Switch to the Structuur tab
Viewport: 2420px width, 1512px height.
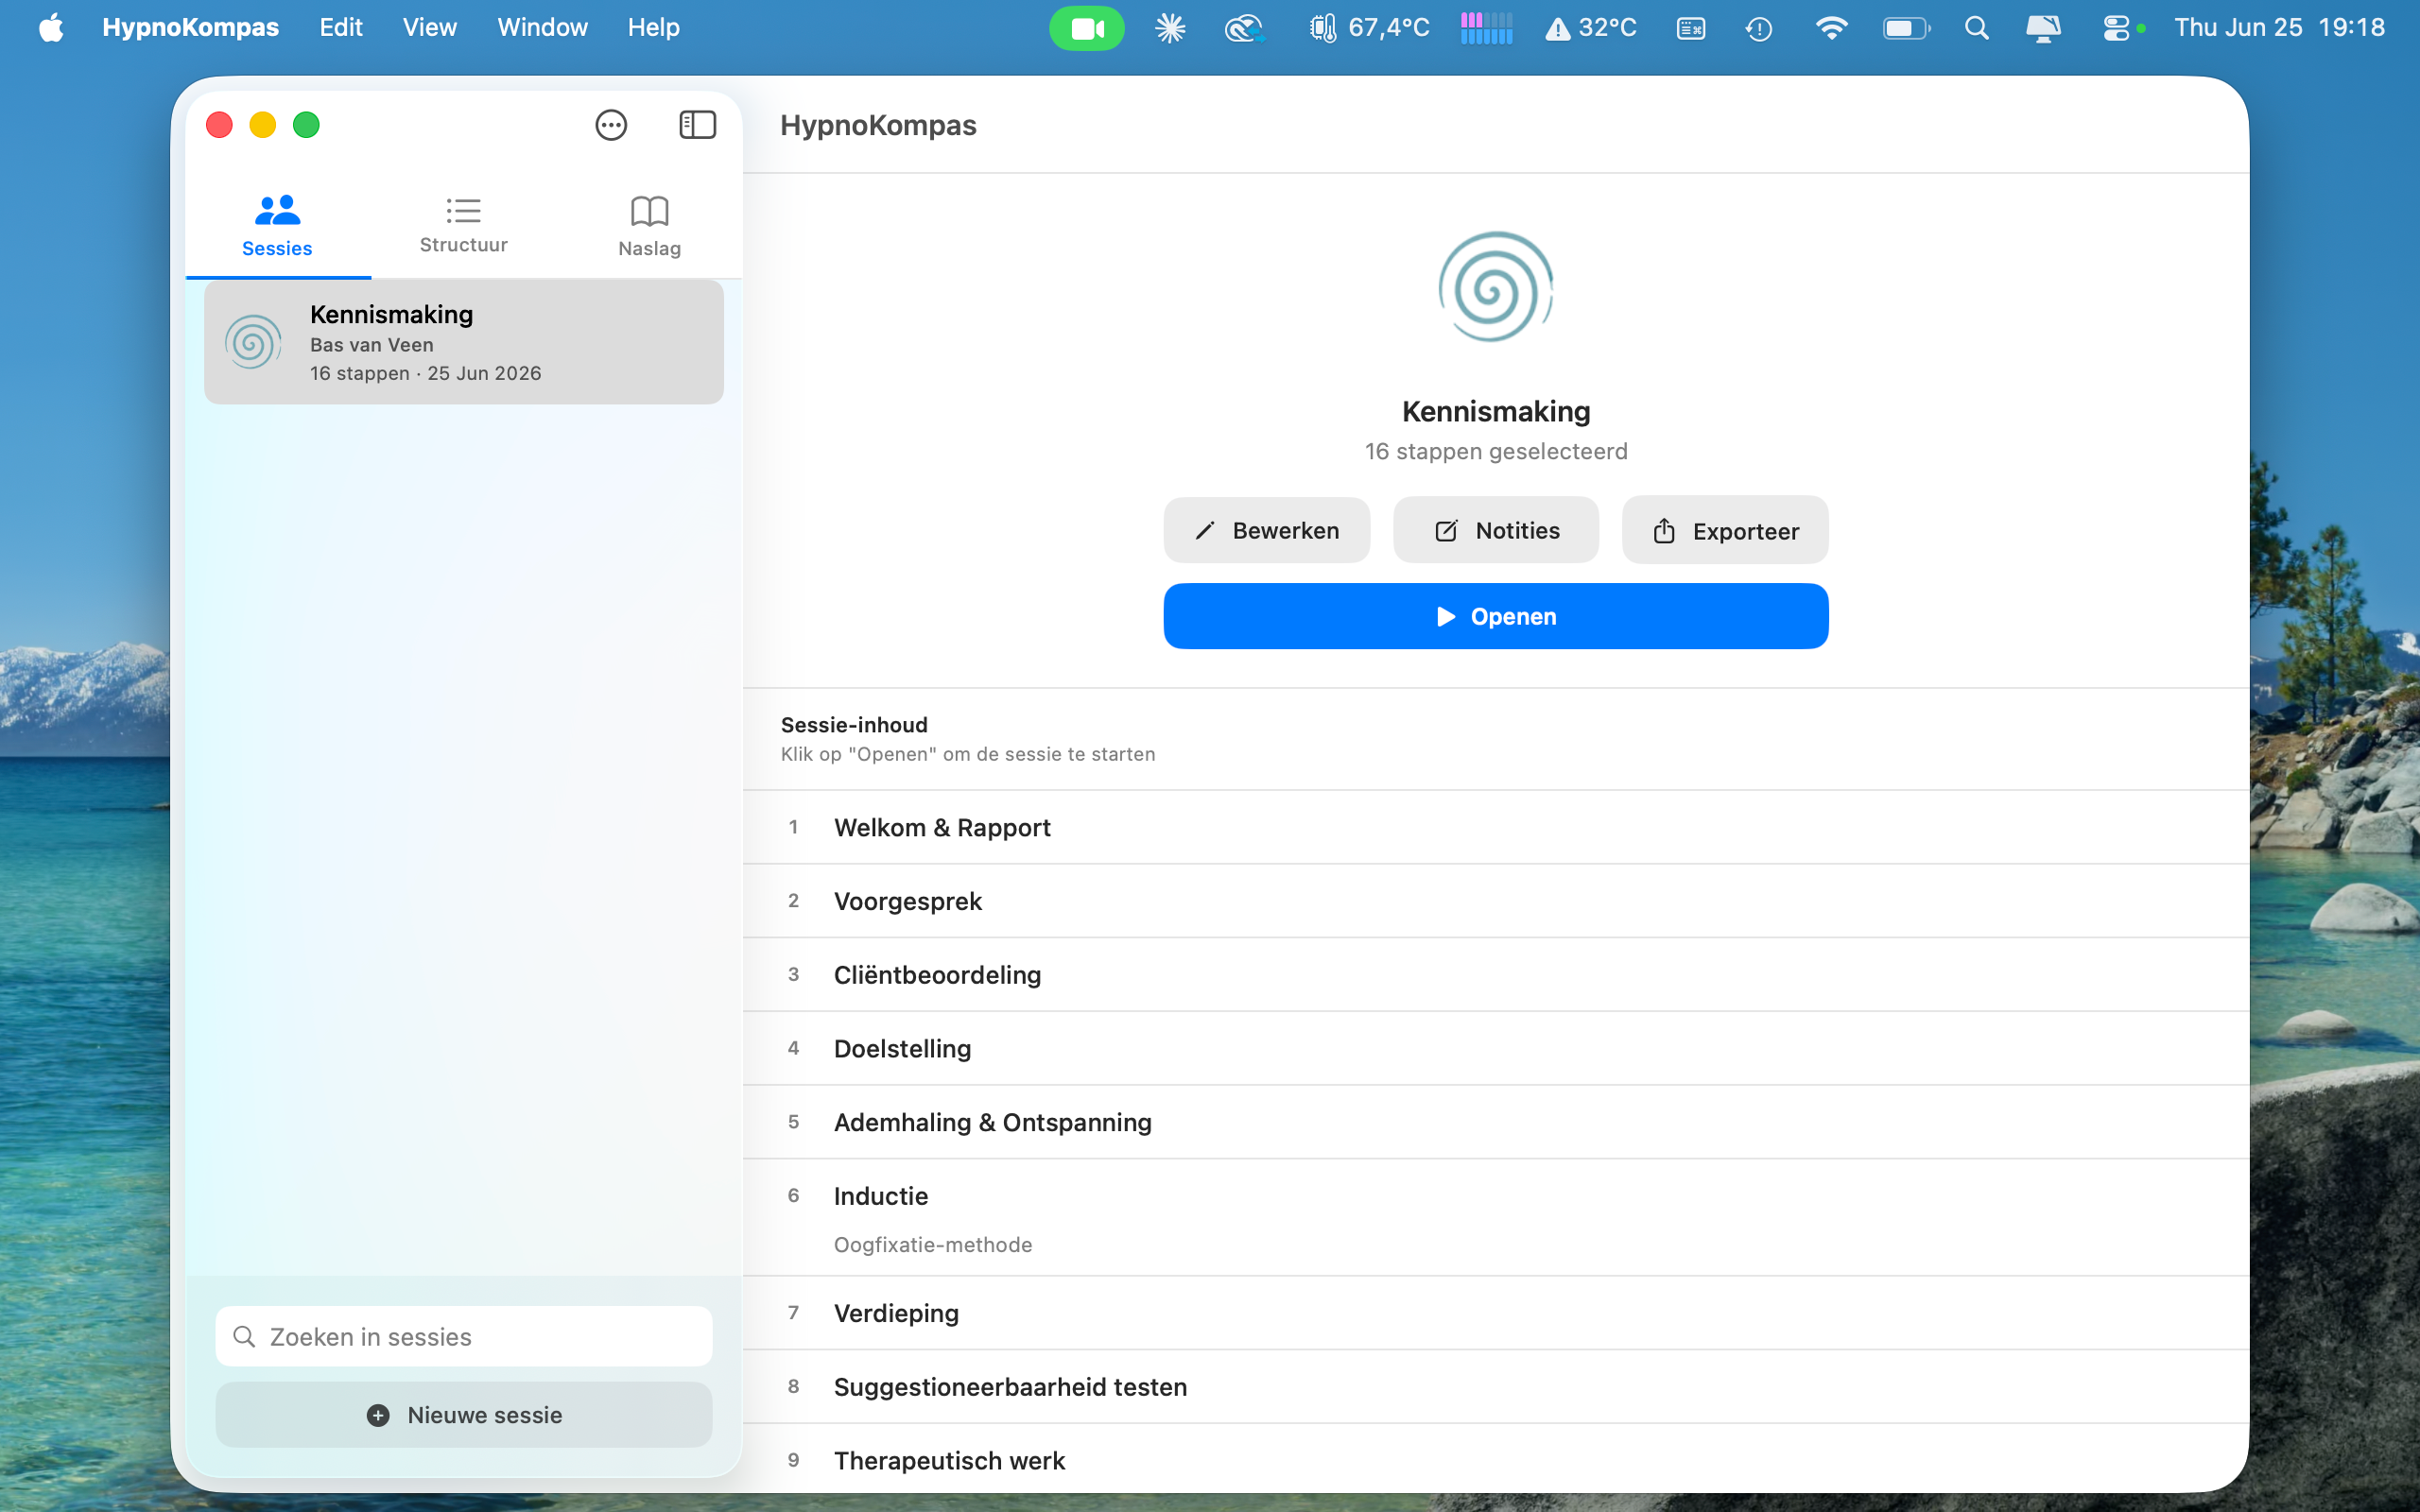[x=464, y=226]
